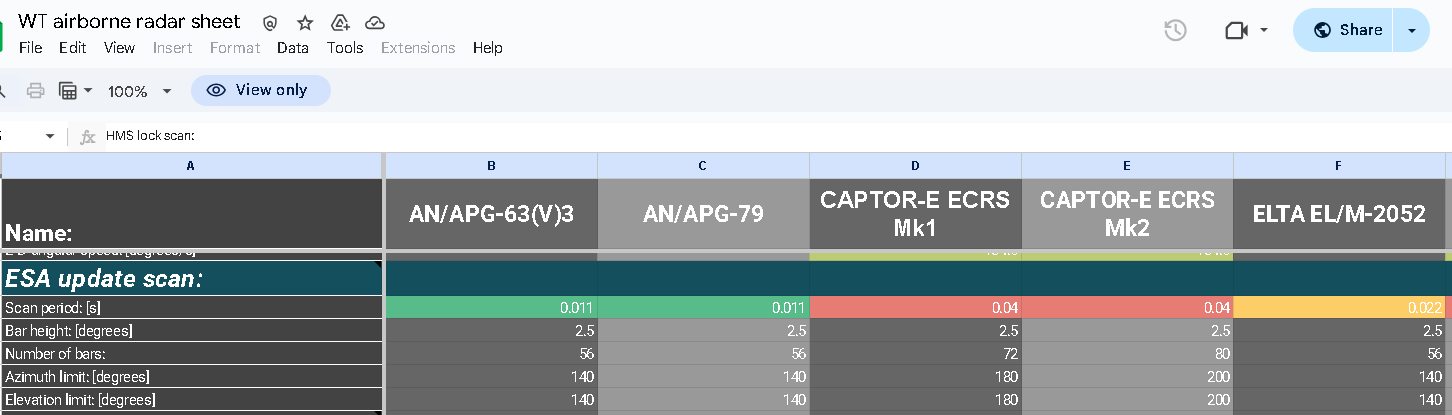Click the View only mode button
The height and width of the screenshot is (415, 1452).
pyautogui.click(x=260, y=90)
